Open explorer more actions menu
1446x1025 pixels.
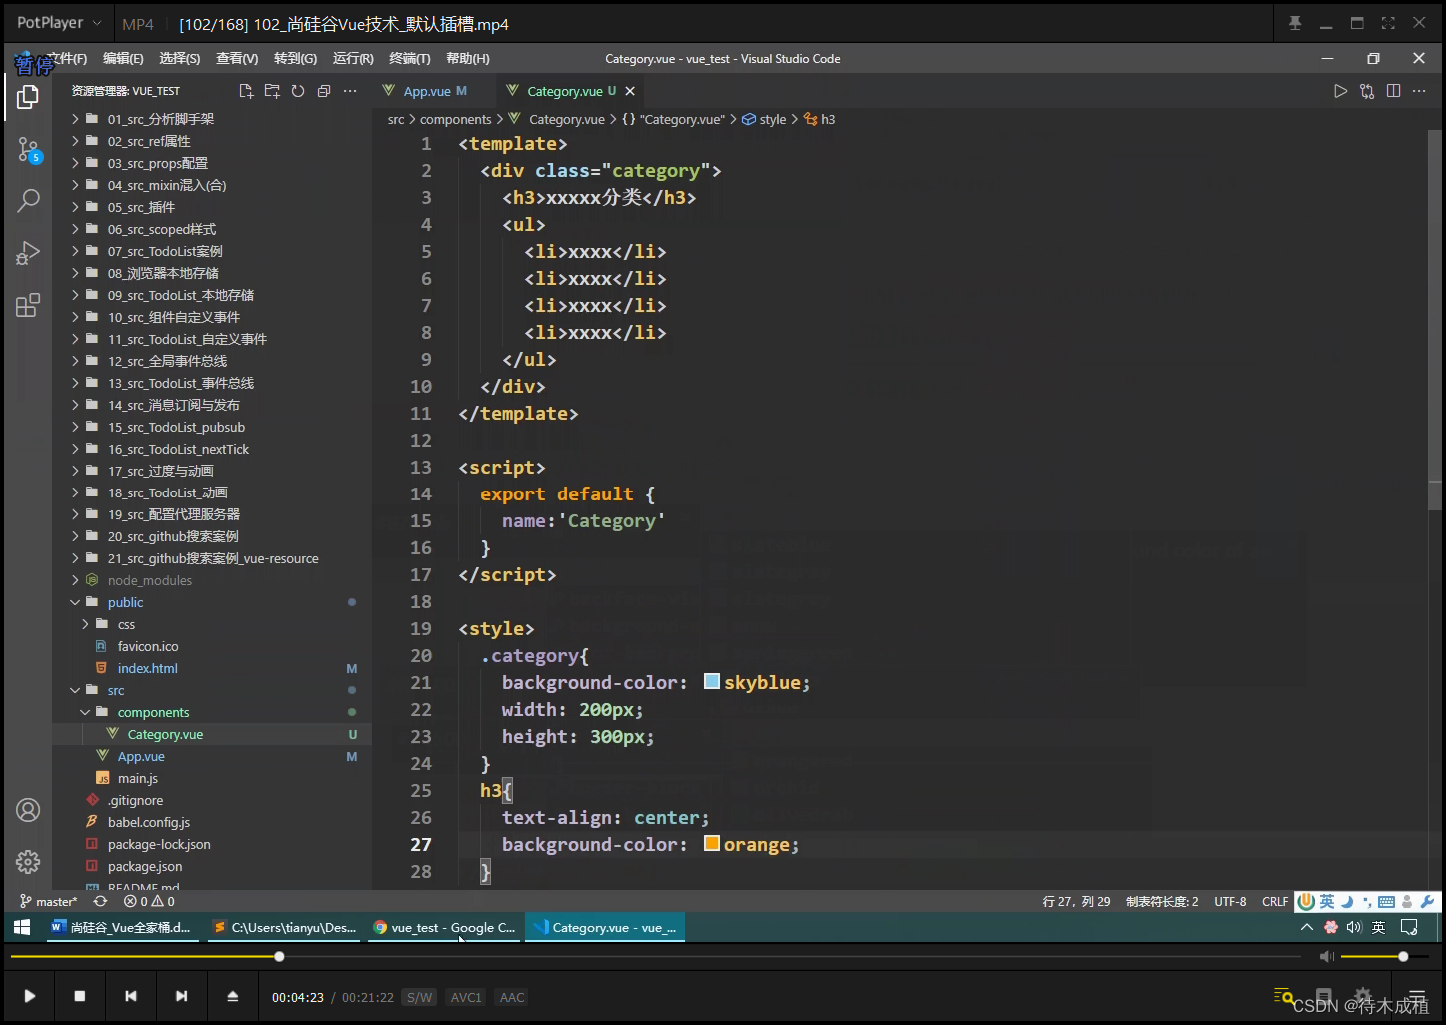click(350, 91)
